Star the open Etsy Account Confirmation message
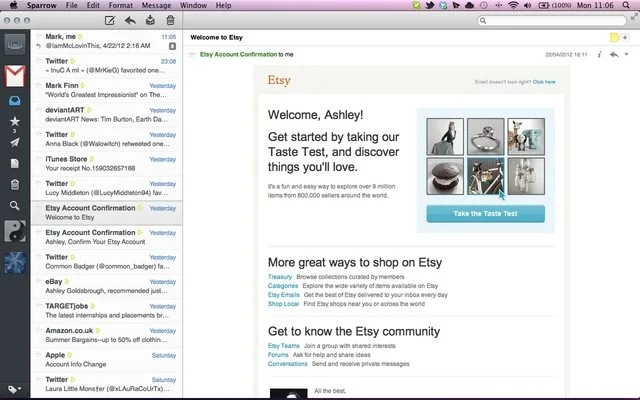The image size is (640, 400). click(x=192, y=54)
